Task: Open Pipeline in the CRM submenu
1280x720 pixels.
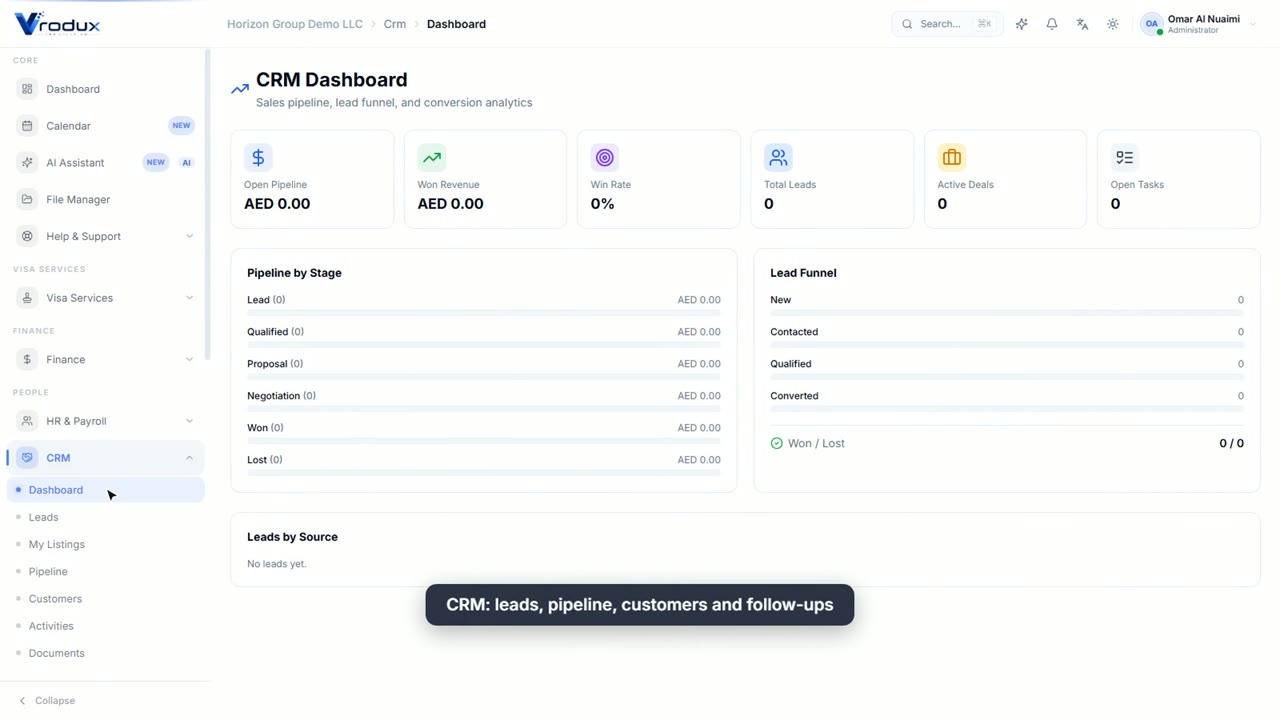Action: point(48,571)
